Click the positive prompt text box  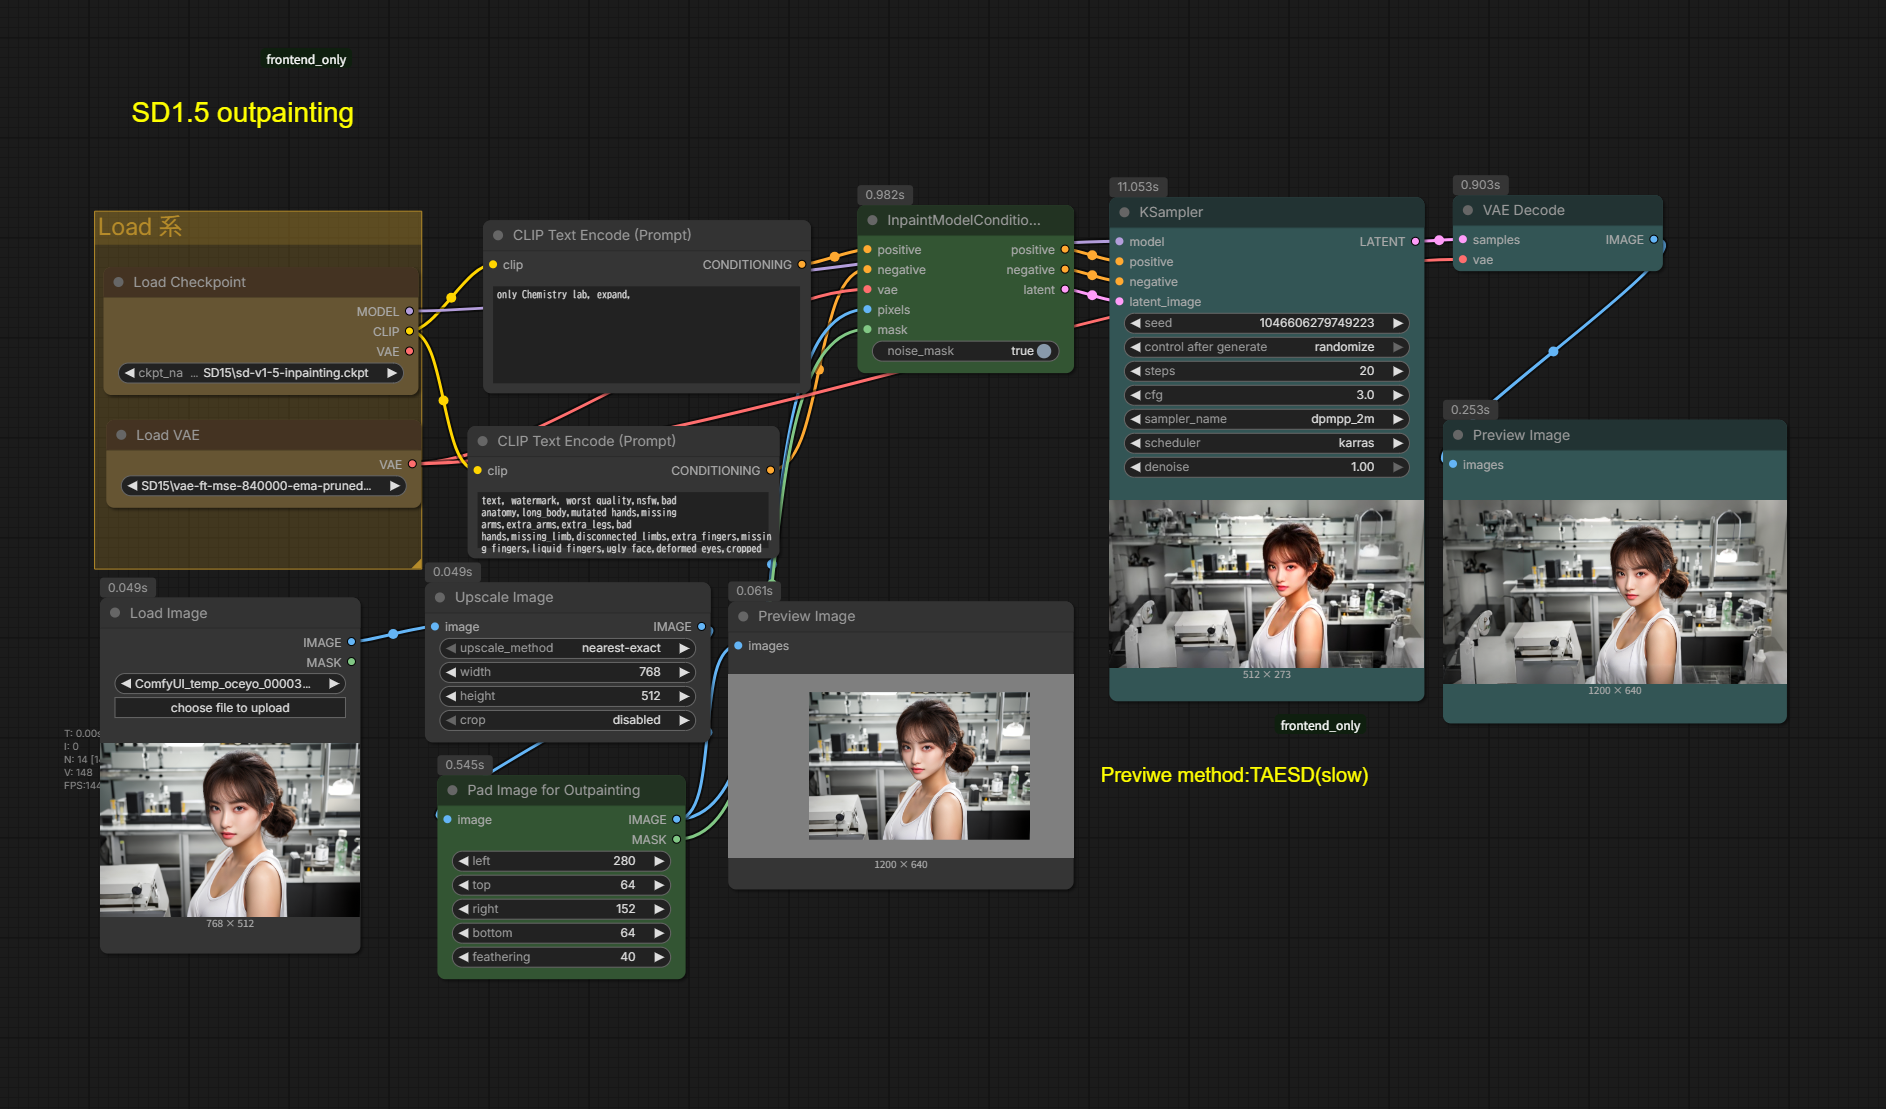tap(646, 335)
